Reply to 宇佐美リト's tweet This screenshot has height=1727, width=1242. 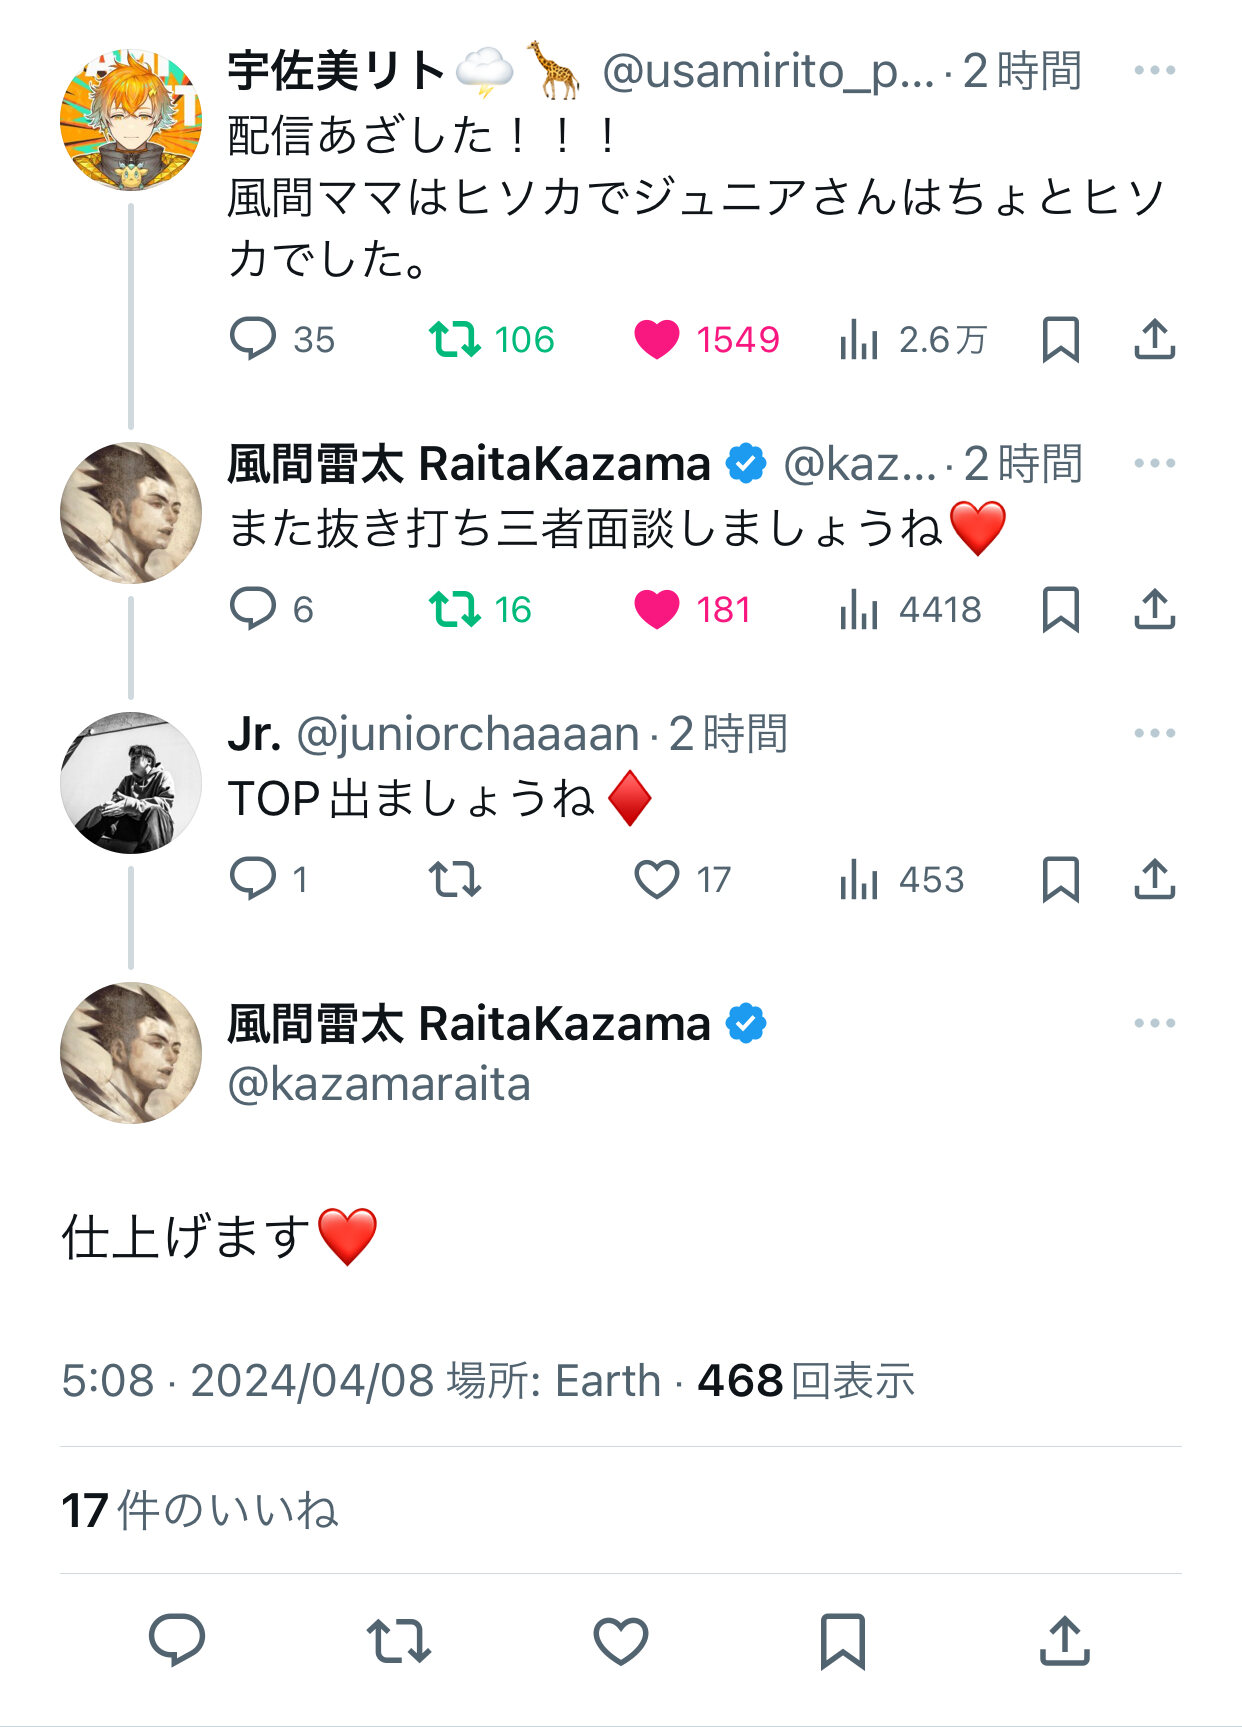pos(253,339)
